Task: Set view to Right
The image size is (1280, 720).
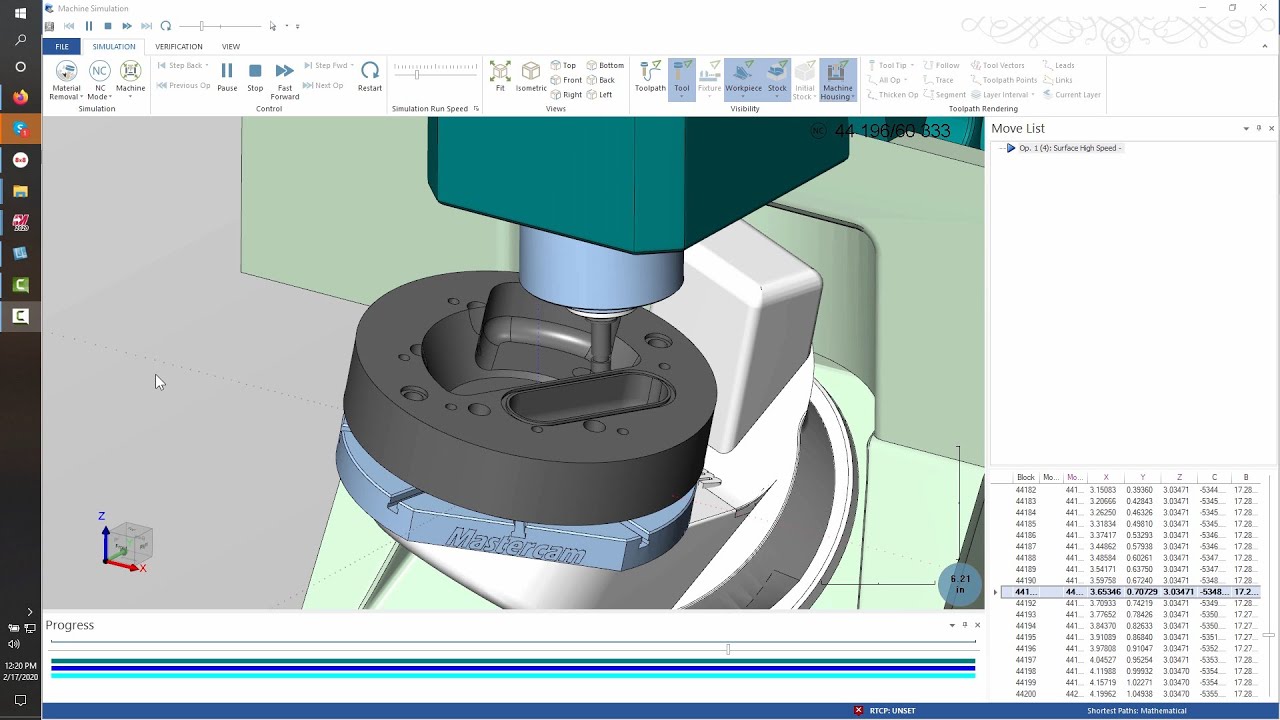Action: (566, 95)
